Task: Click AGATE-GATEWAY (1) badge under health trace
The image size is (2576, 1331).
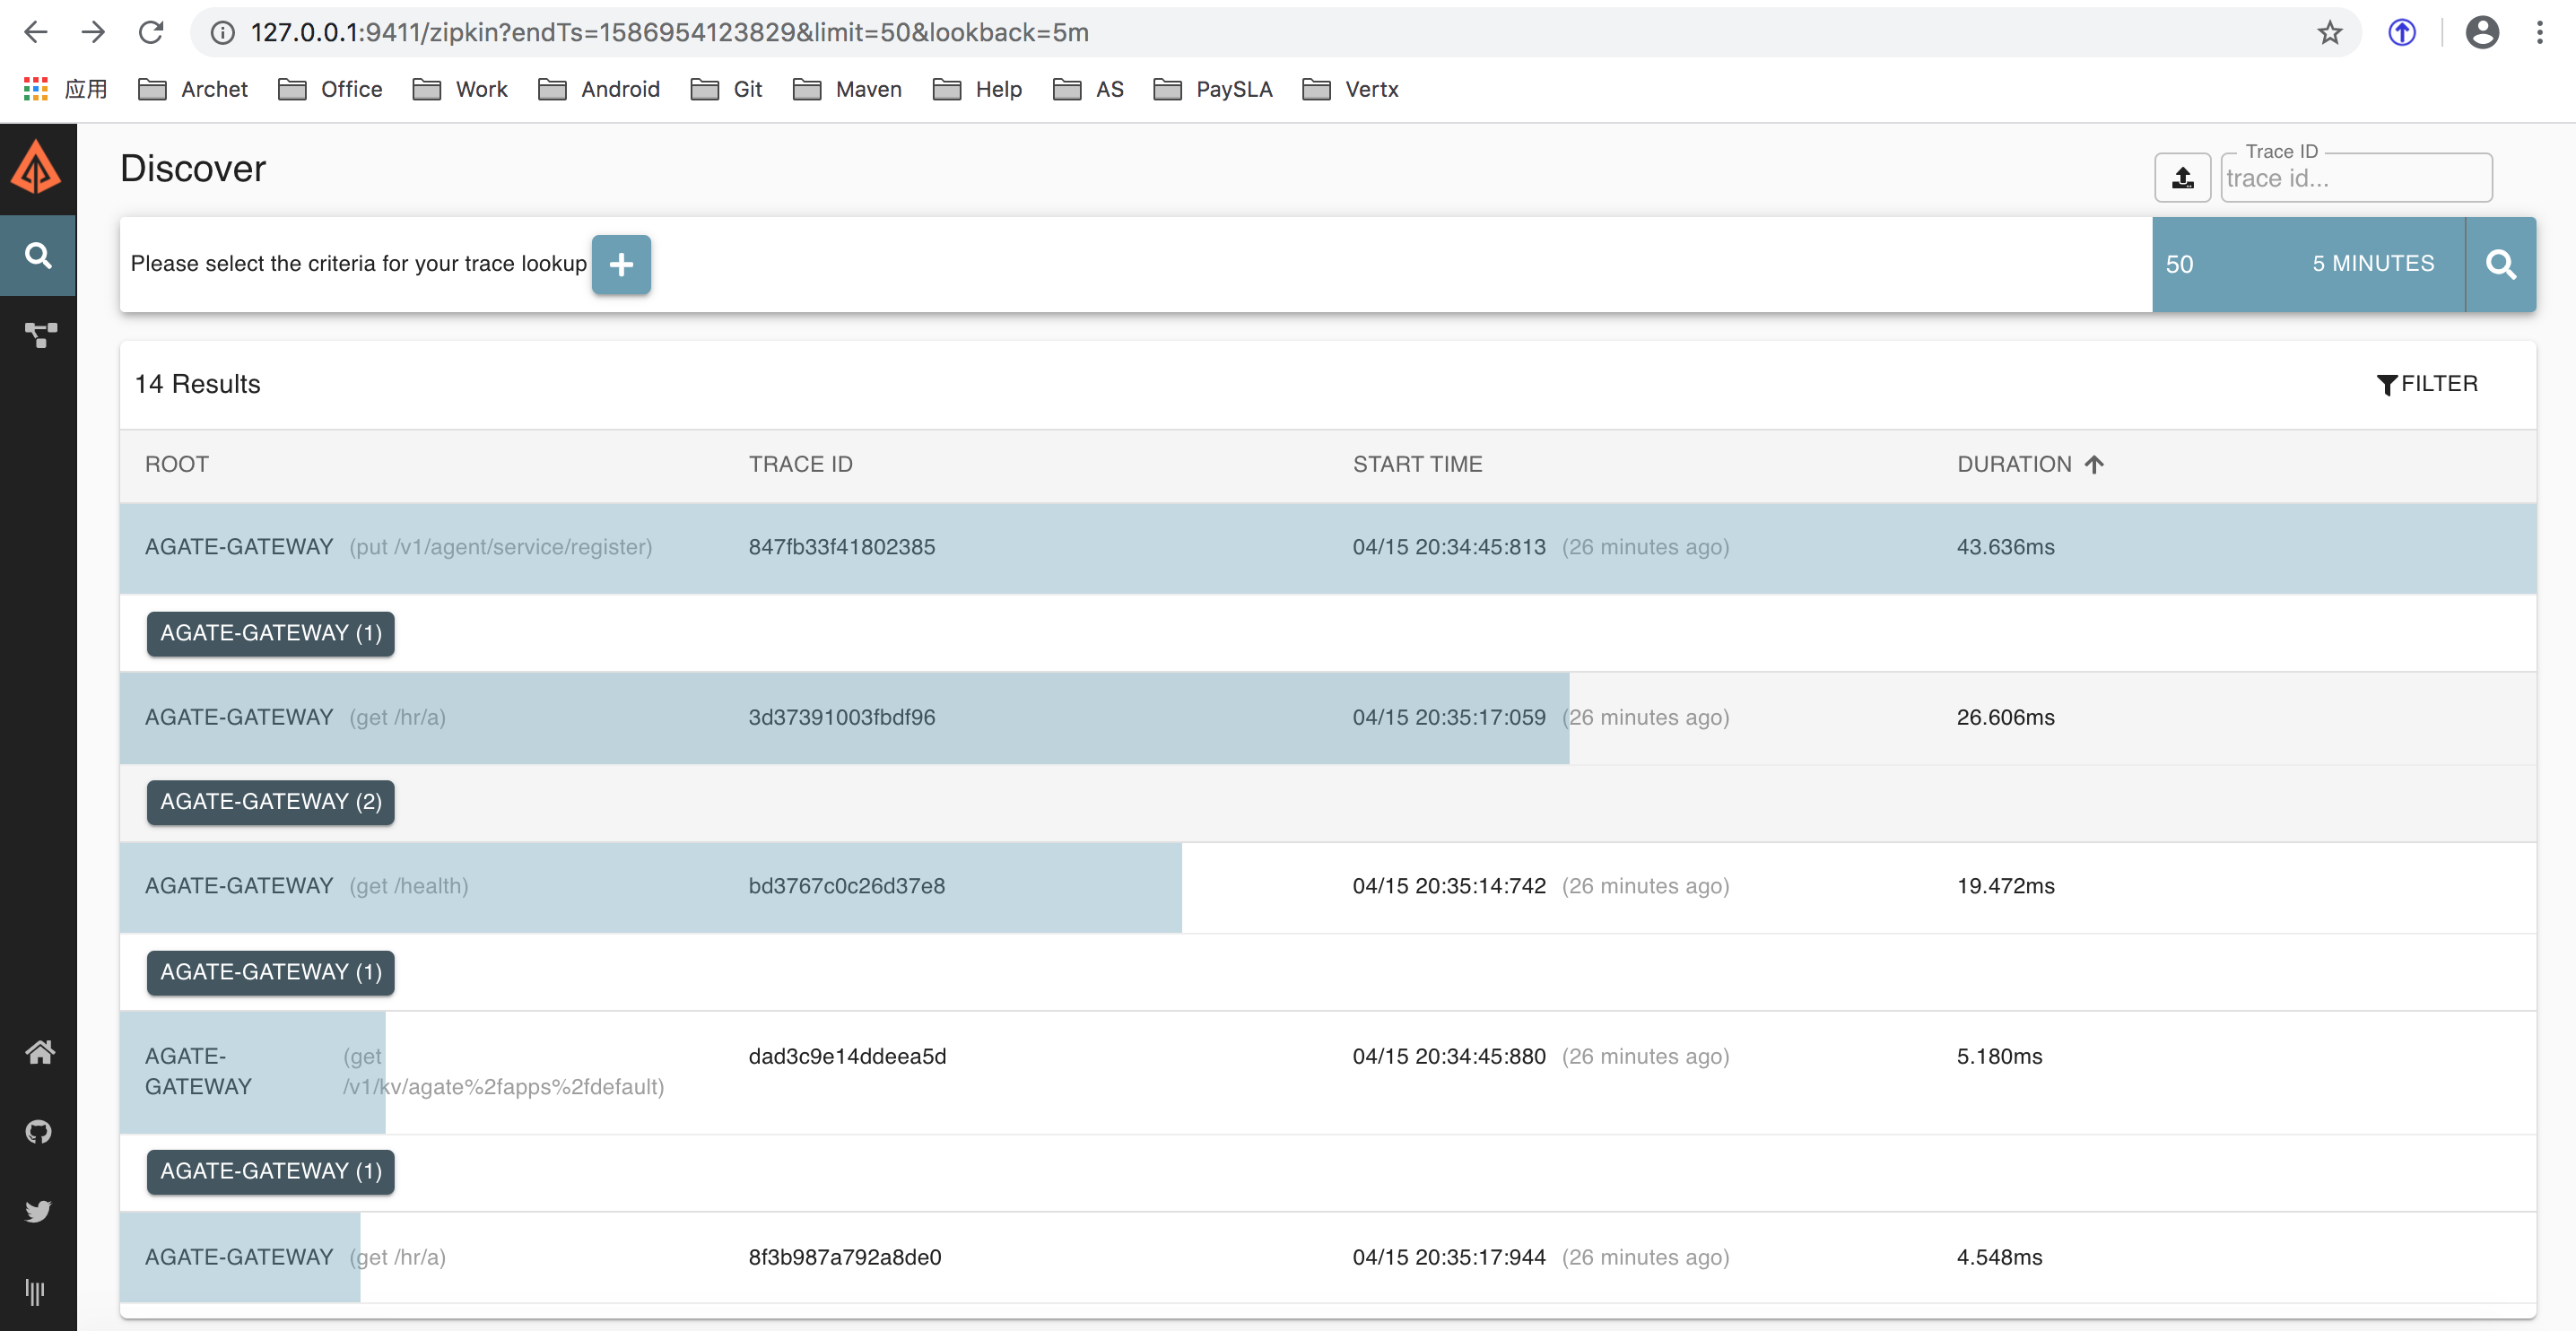Action: 271,972
